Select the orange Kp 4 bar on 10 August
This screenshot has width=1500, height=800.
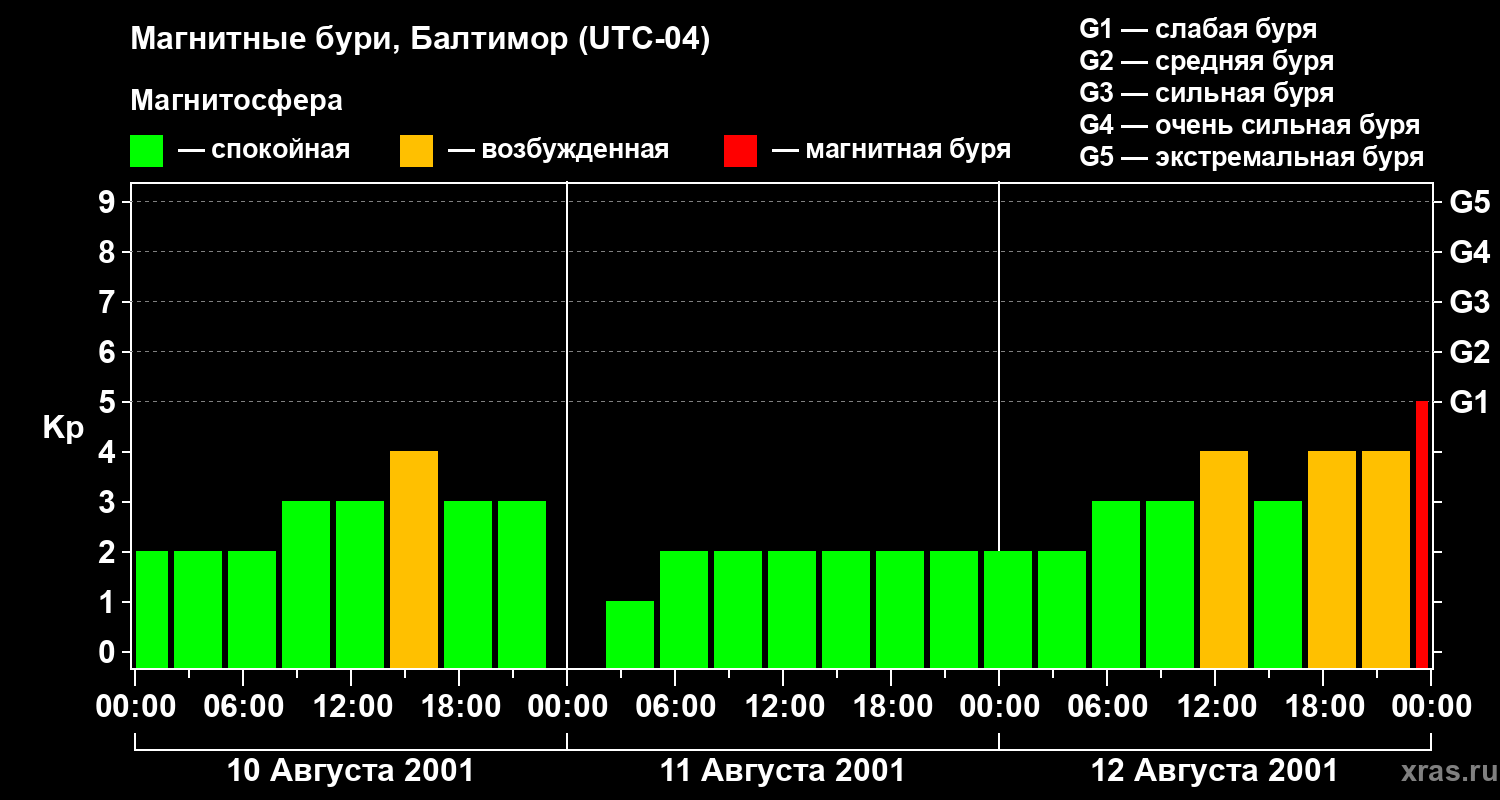(x=414, y=559)
